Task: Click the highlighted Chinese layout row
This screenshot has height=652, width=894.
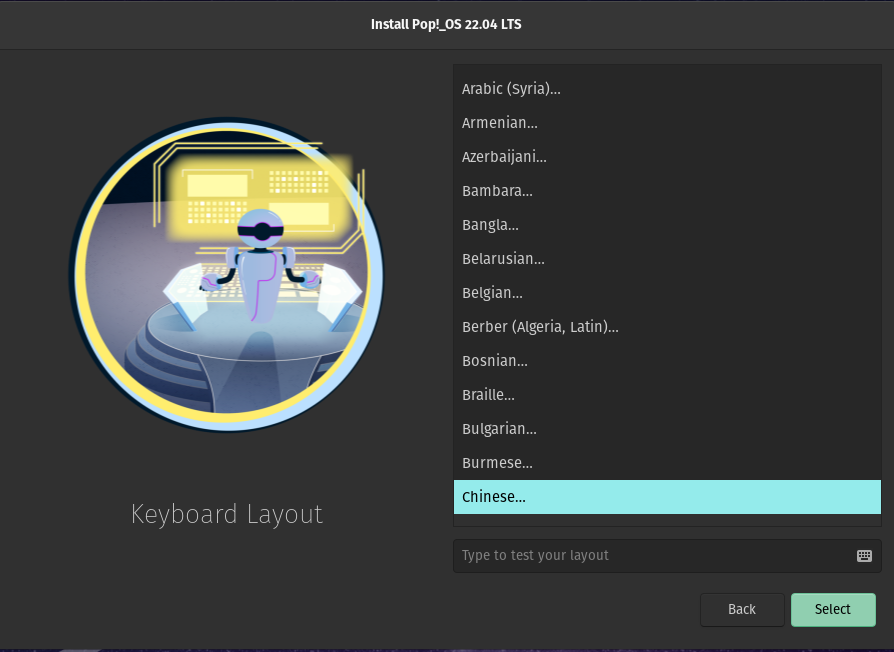Action: [667, 497]
